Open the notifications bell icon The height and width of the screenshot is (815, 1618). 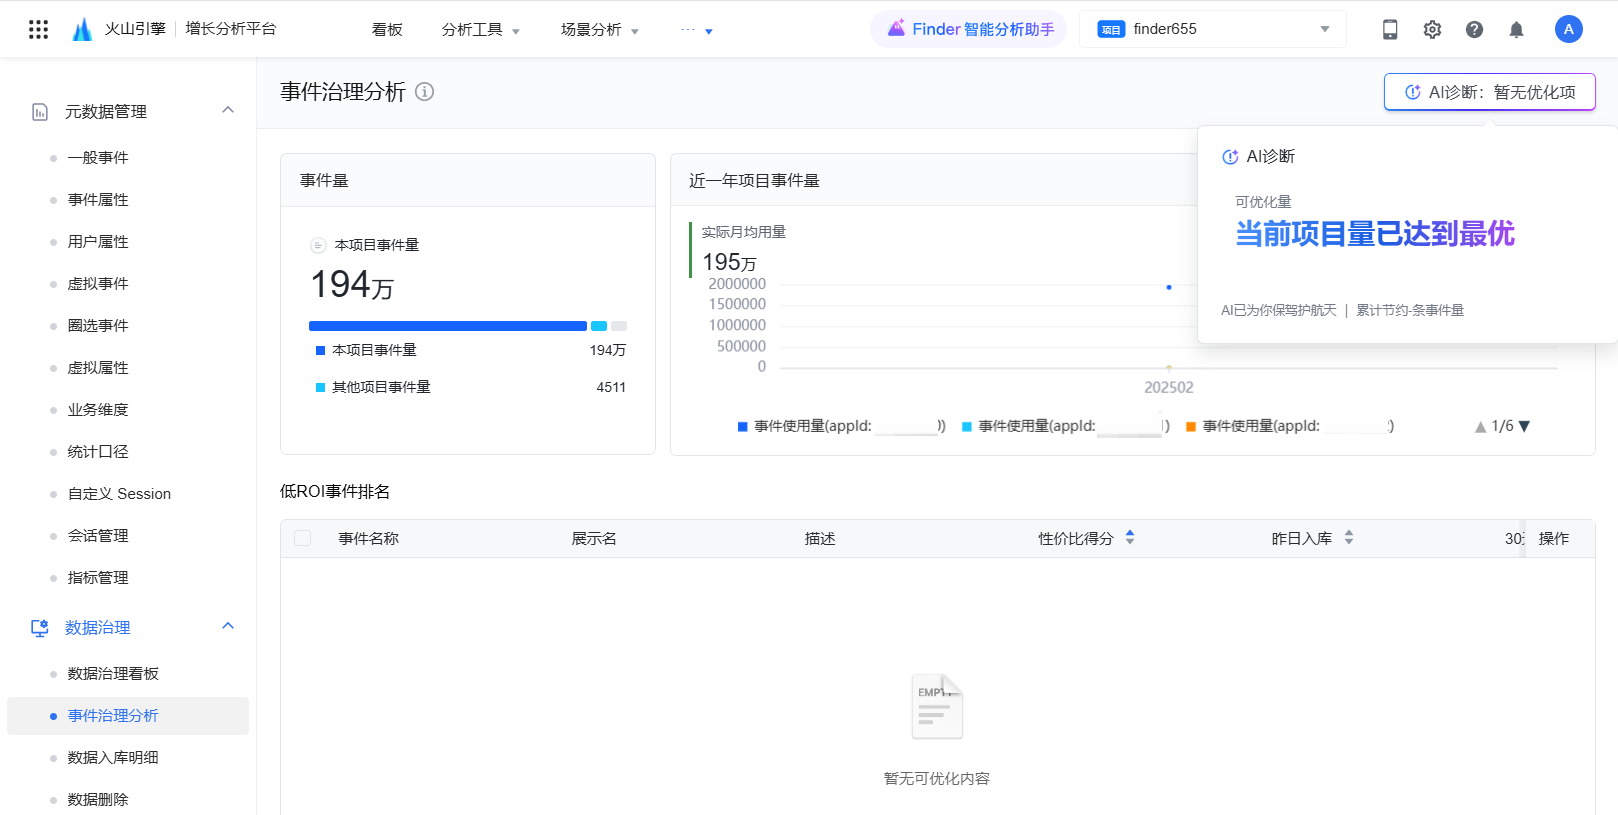[1516, 30]
